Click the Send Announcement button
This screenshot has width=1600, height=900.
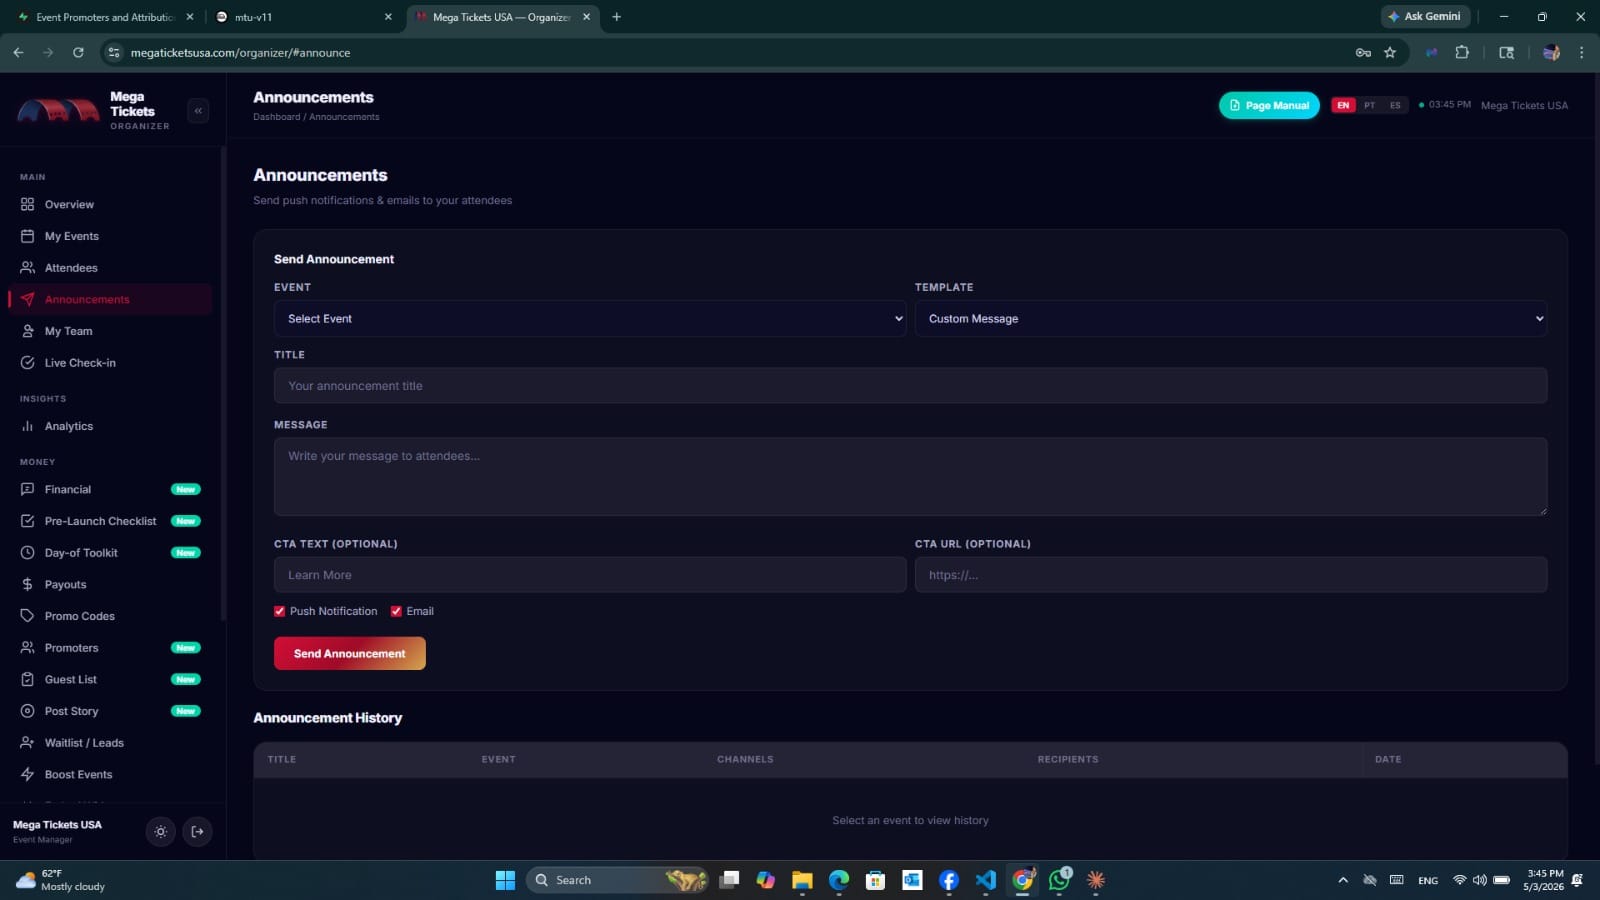350,653
